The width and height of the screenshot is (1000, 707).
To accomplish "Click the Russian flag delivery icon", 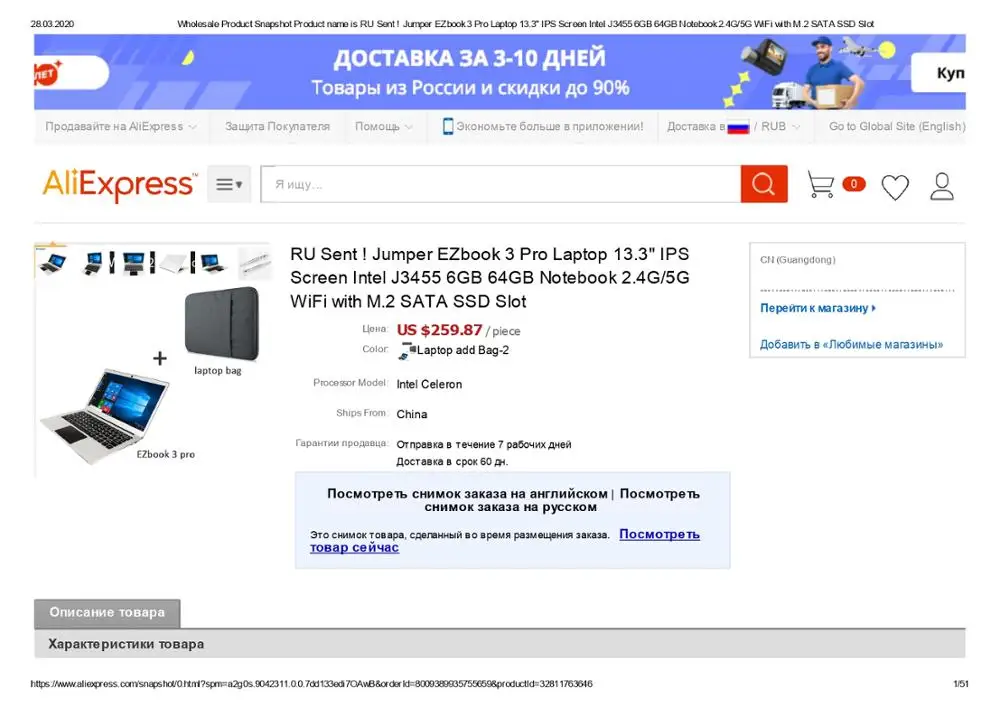I will [738, 127].
